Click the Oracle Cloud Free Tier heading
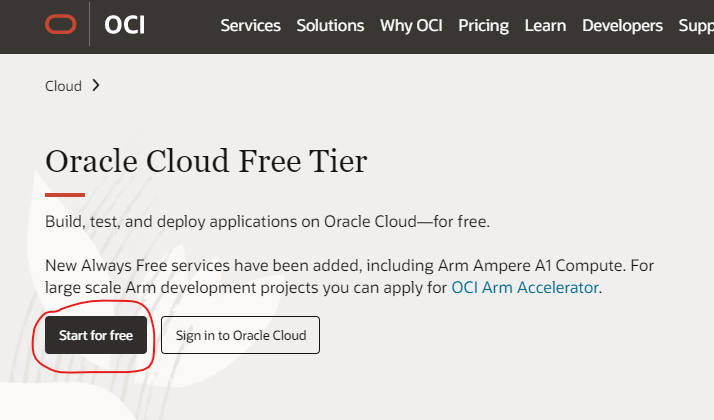The height and width of the screenshot is (420, 714). 206,161
